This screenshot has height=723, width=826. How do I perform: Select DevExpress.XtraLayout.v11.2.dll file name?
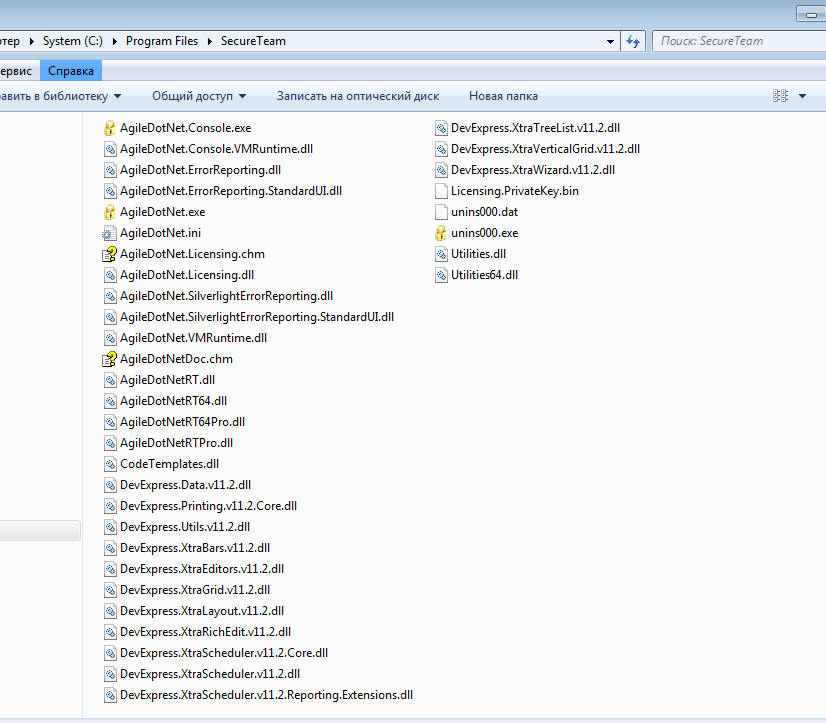(202, 611)
